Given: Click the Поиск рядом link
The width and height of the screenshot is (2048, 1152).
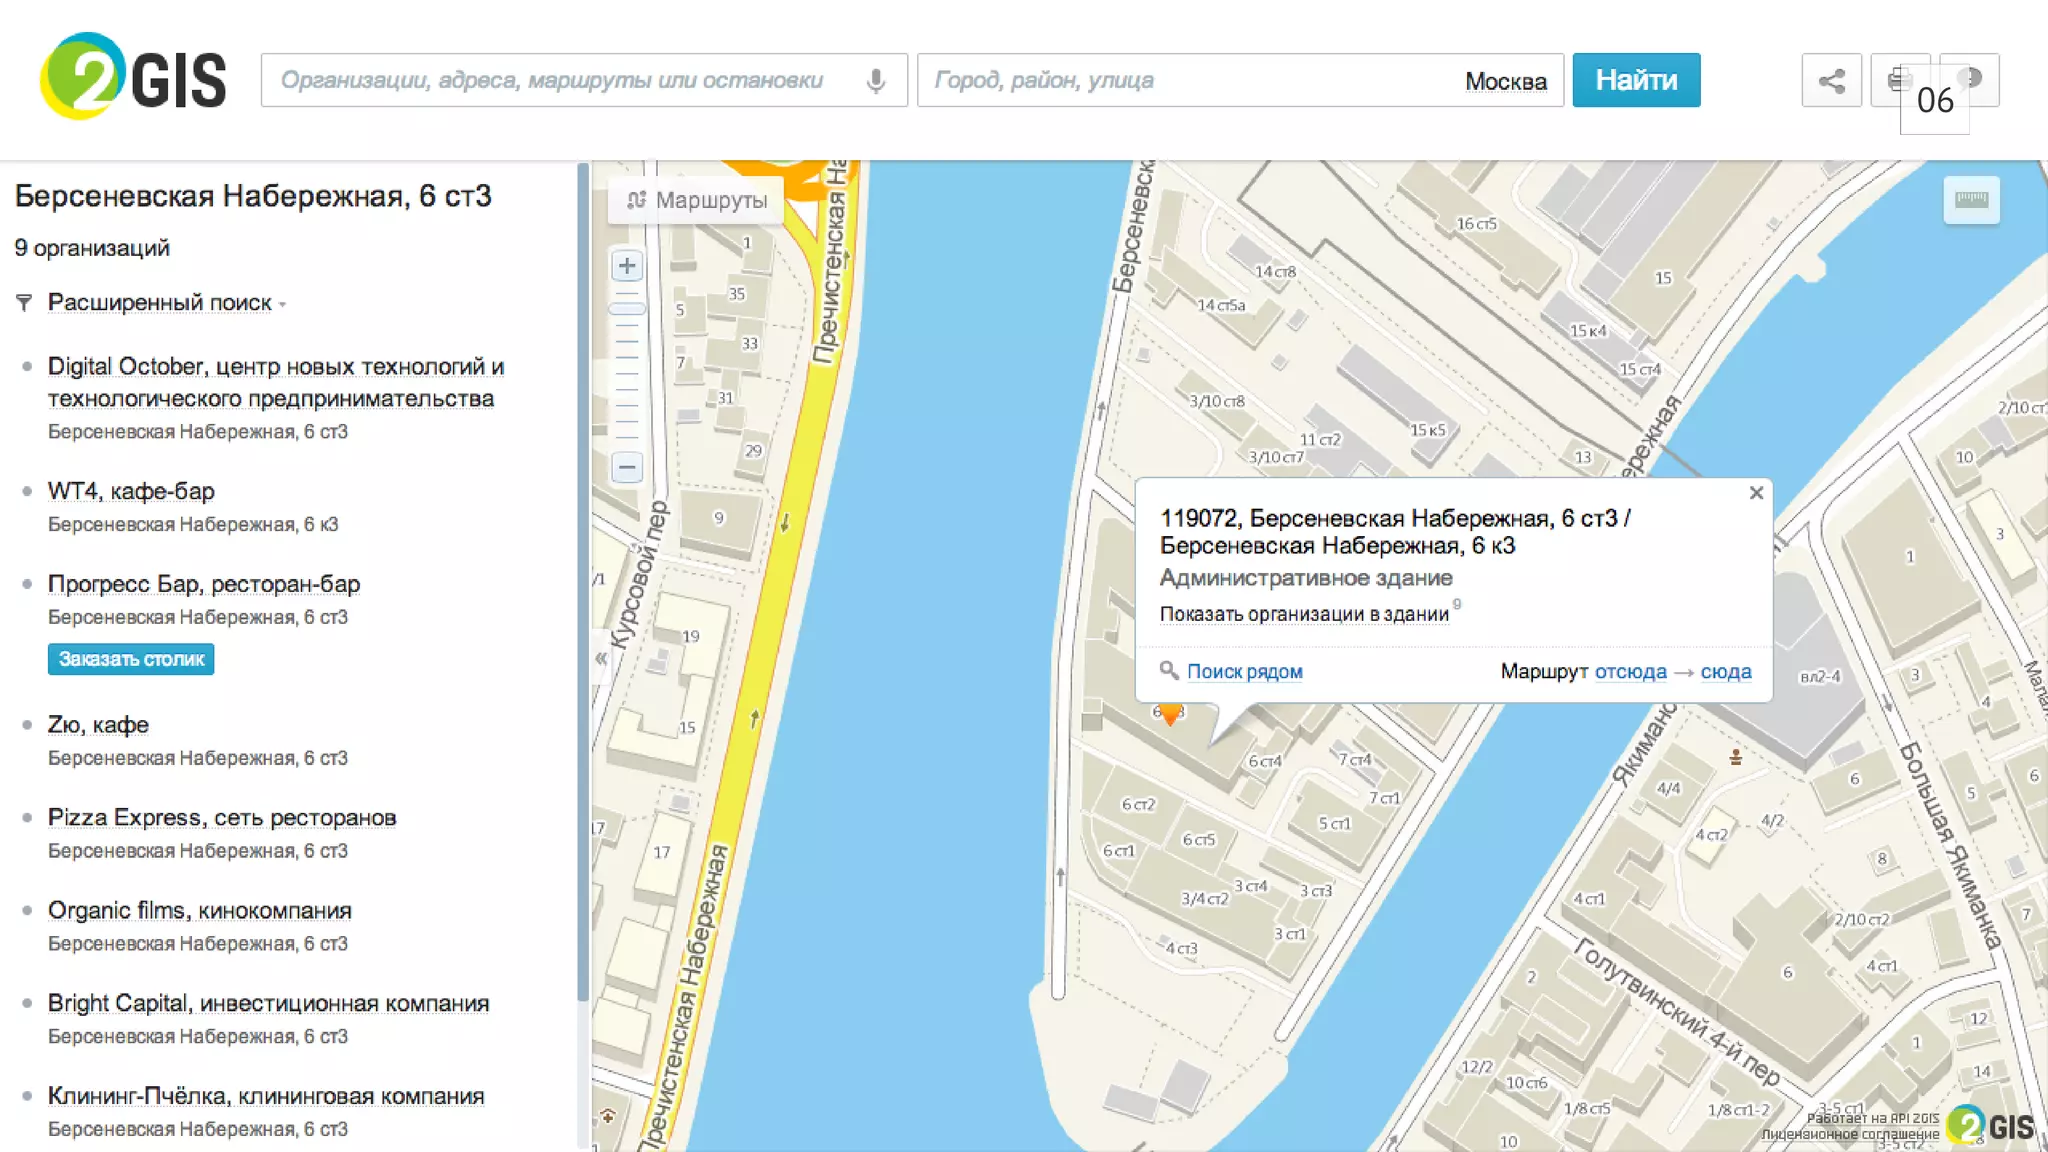Looking at the screenshot, I should (1244, 672).
